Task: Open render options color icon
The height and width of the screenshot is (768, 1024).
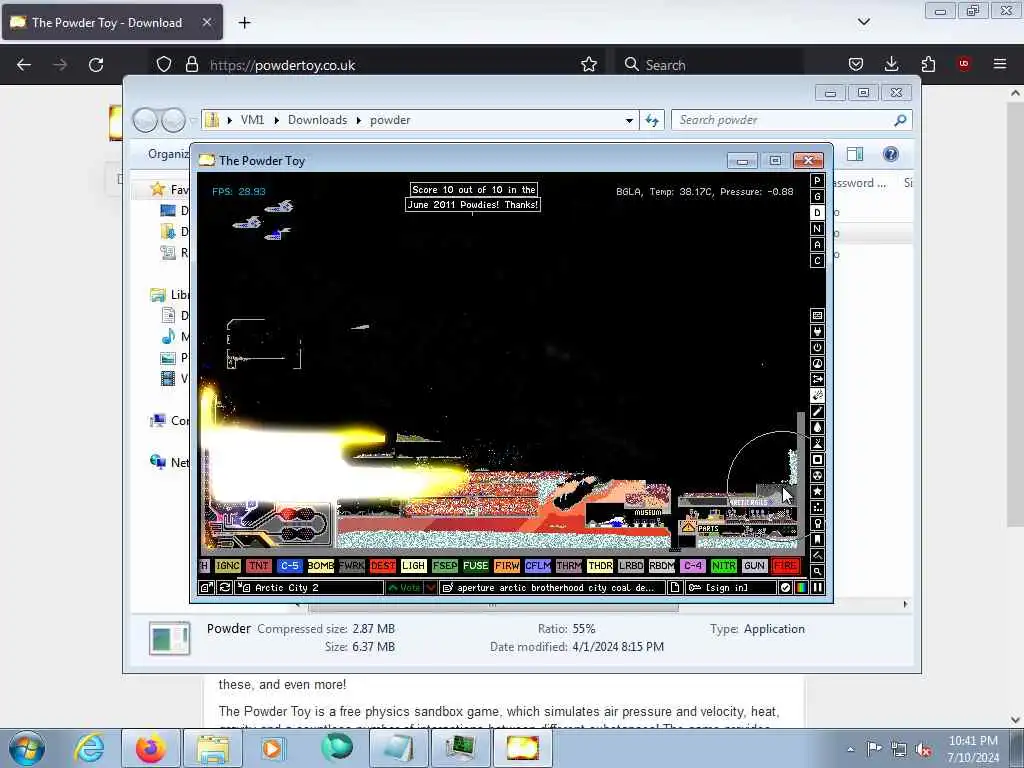Action: (x=801, y=588)
